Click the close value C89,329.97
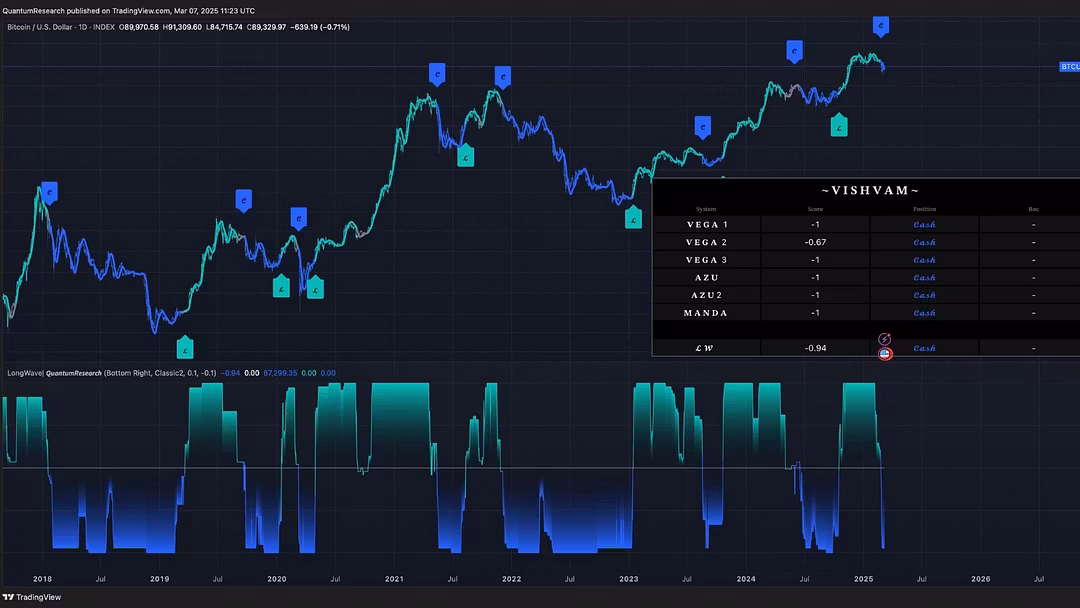Screen dimensions: 1080x608 (266, 28)
